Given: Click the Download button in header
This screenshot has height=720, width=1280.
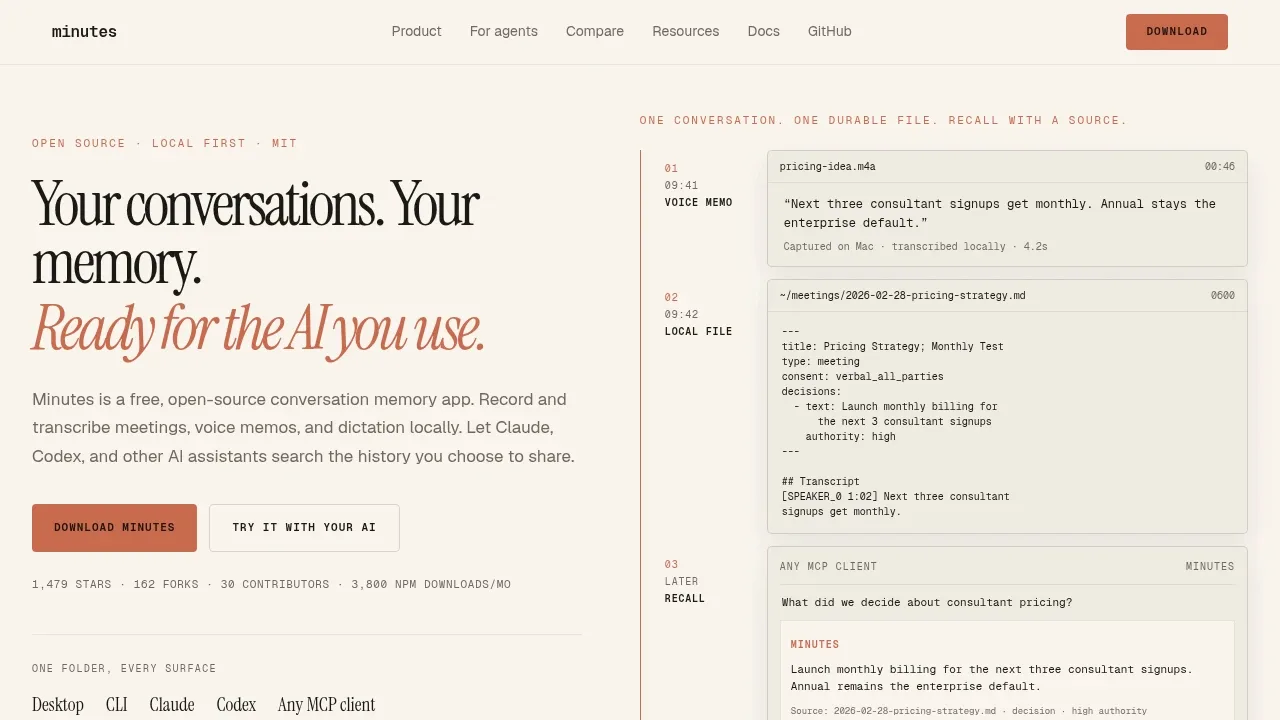Looking at the screenshot, I should click(1177, 32).
